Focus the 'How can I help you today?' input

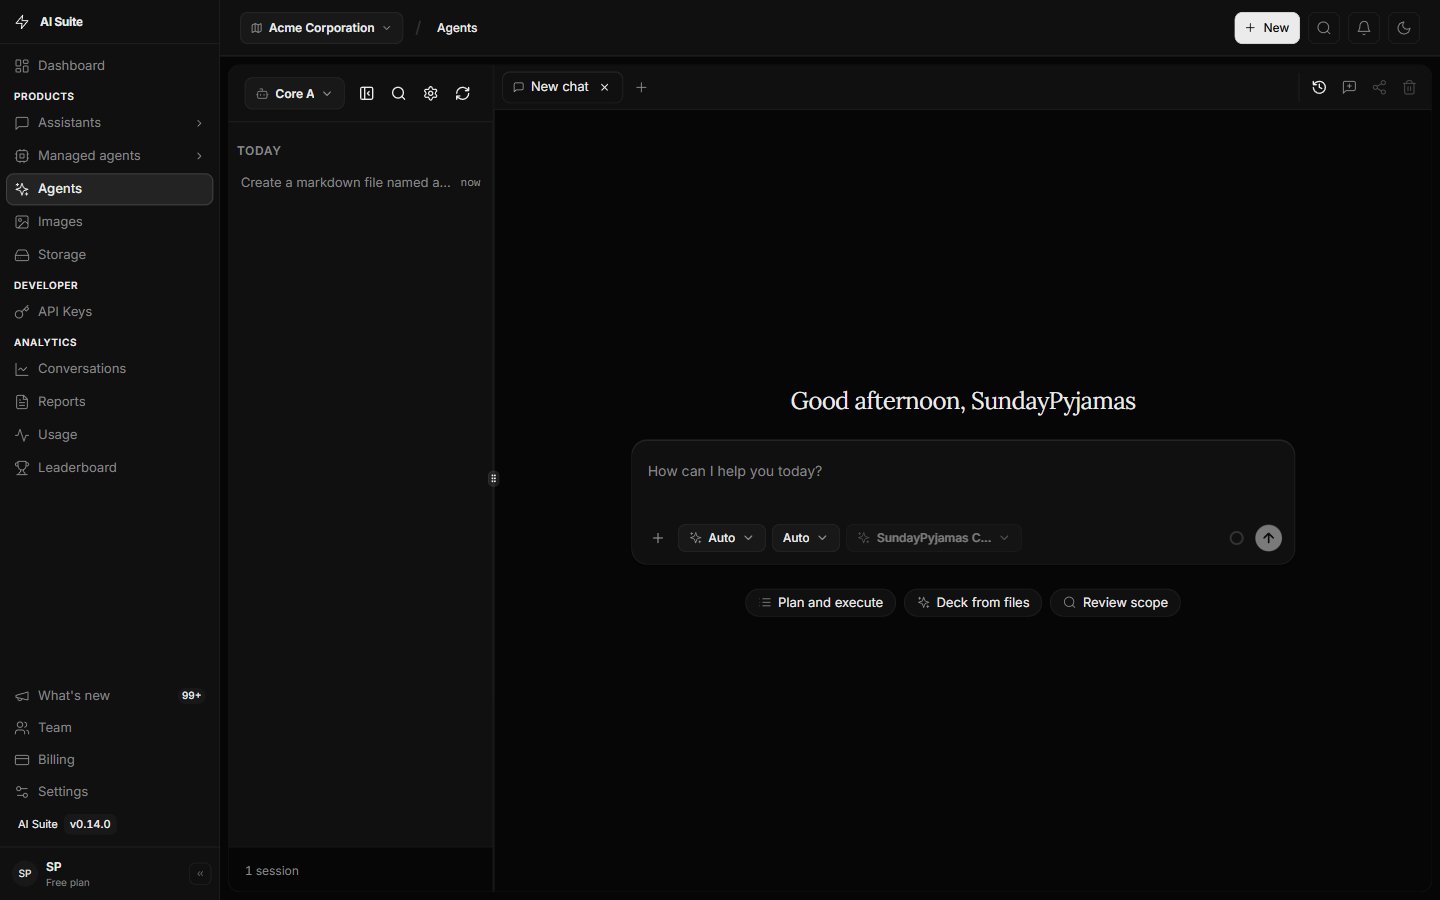[x=963, y=471]
